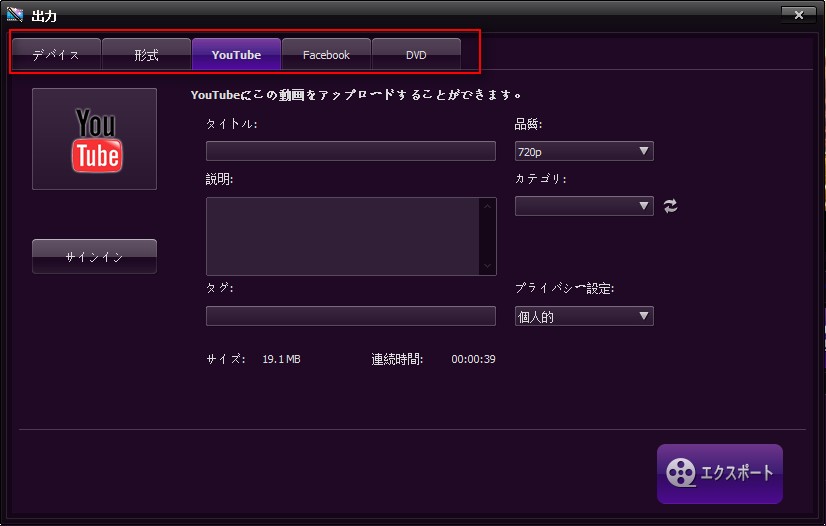Click into the 説明 text area
Viewport: 826px width, 526px height.
[x=342, y=236]
